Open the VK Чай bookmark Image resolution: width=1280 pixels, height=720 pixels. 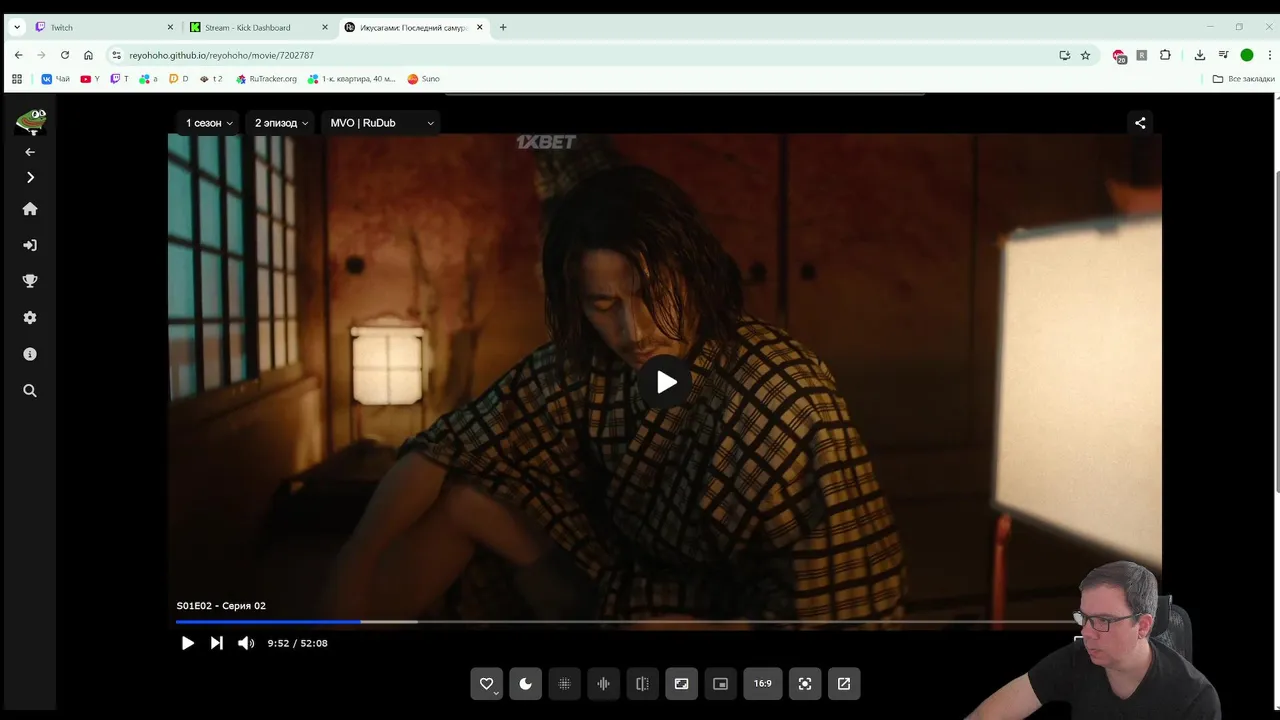[x=56, y=79]
